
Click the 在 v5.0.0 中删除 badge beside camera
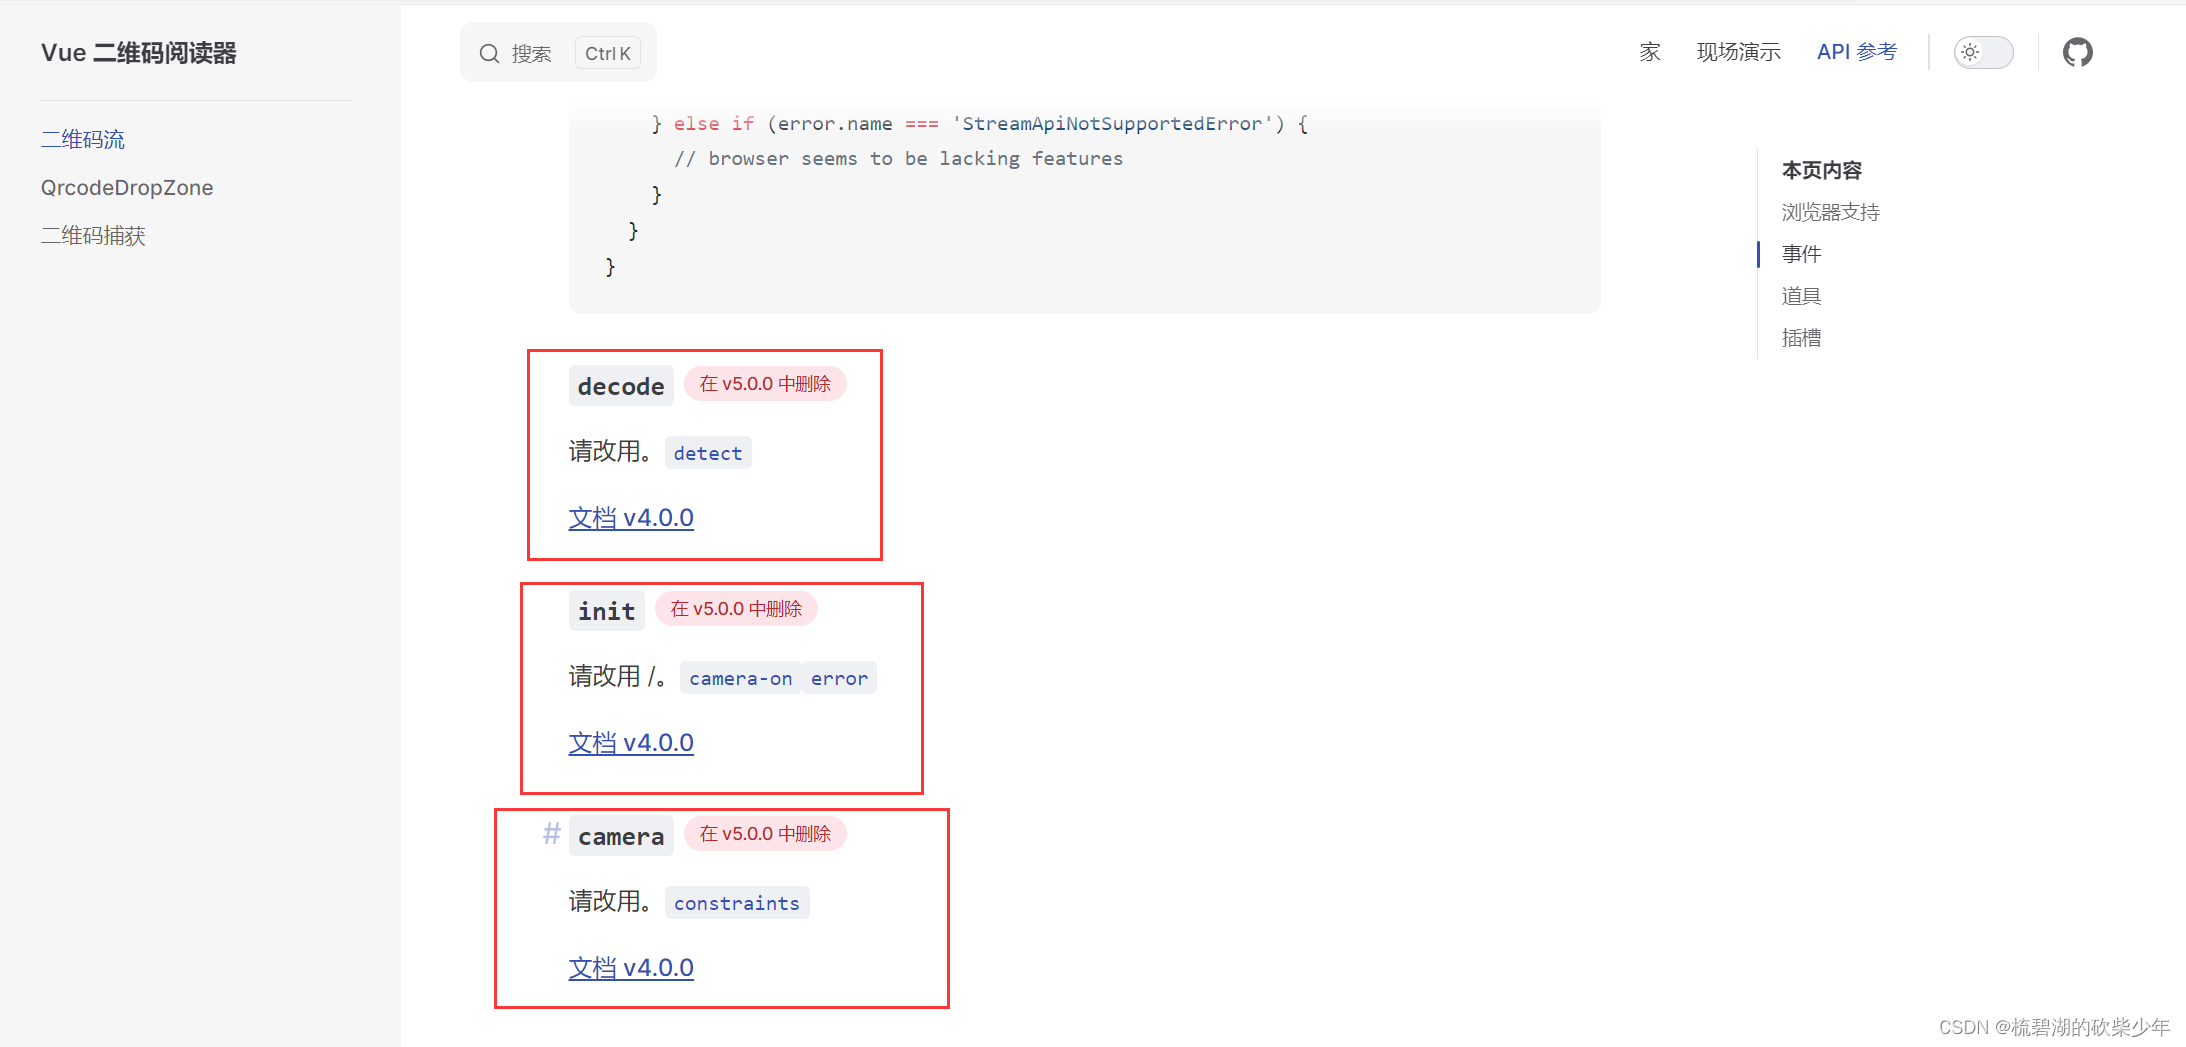(x=765, y=834)
